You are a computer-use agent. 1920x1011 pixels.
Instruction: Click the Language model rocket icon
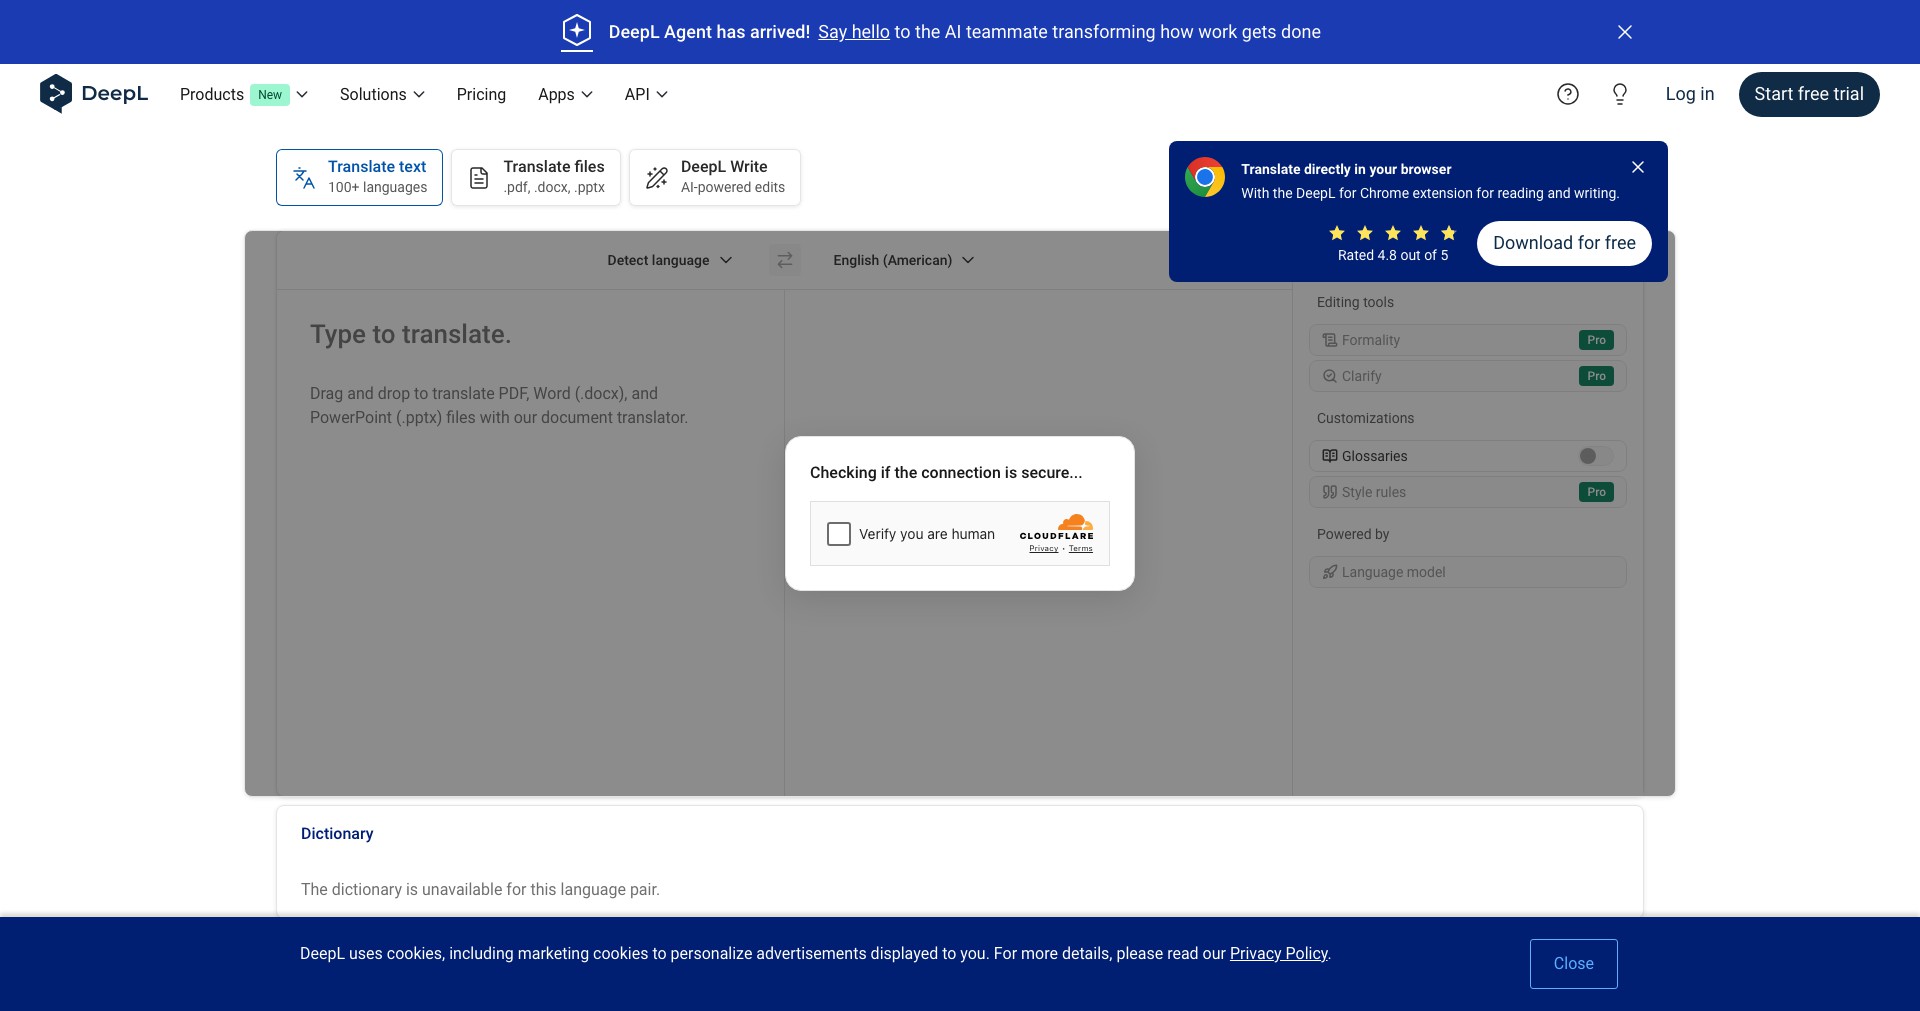1330,572
